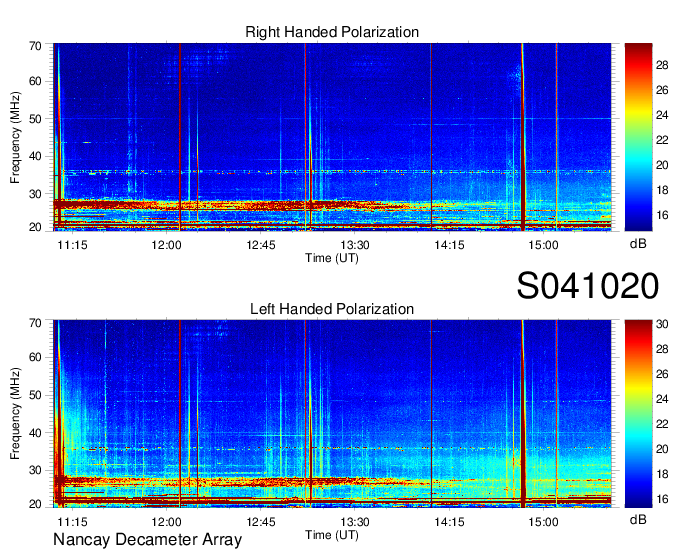The height and width of the screenshot is (552, 680).
Task: Click the 13:30 time tick under Right Handed plot
Action: click(x=355, y=245)
